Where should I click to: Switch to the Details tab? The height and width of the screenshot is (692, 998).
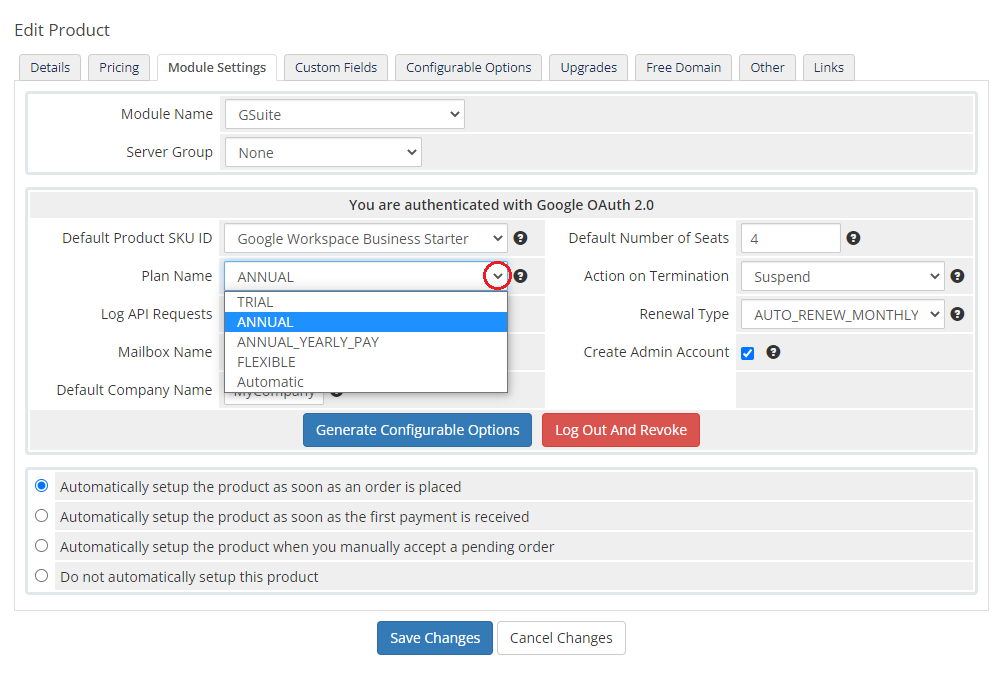(50, 67)
